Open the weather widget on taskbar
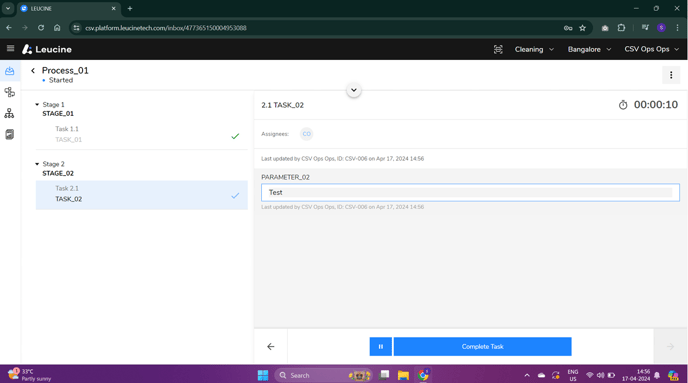Viewport: 688px width, 383px height. click(29, 375)
